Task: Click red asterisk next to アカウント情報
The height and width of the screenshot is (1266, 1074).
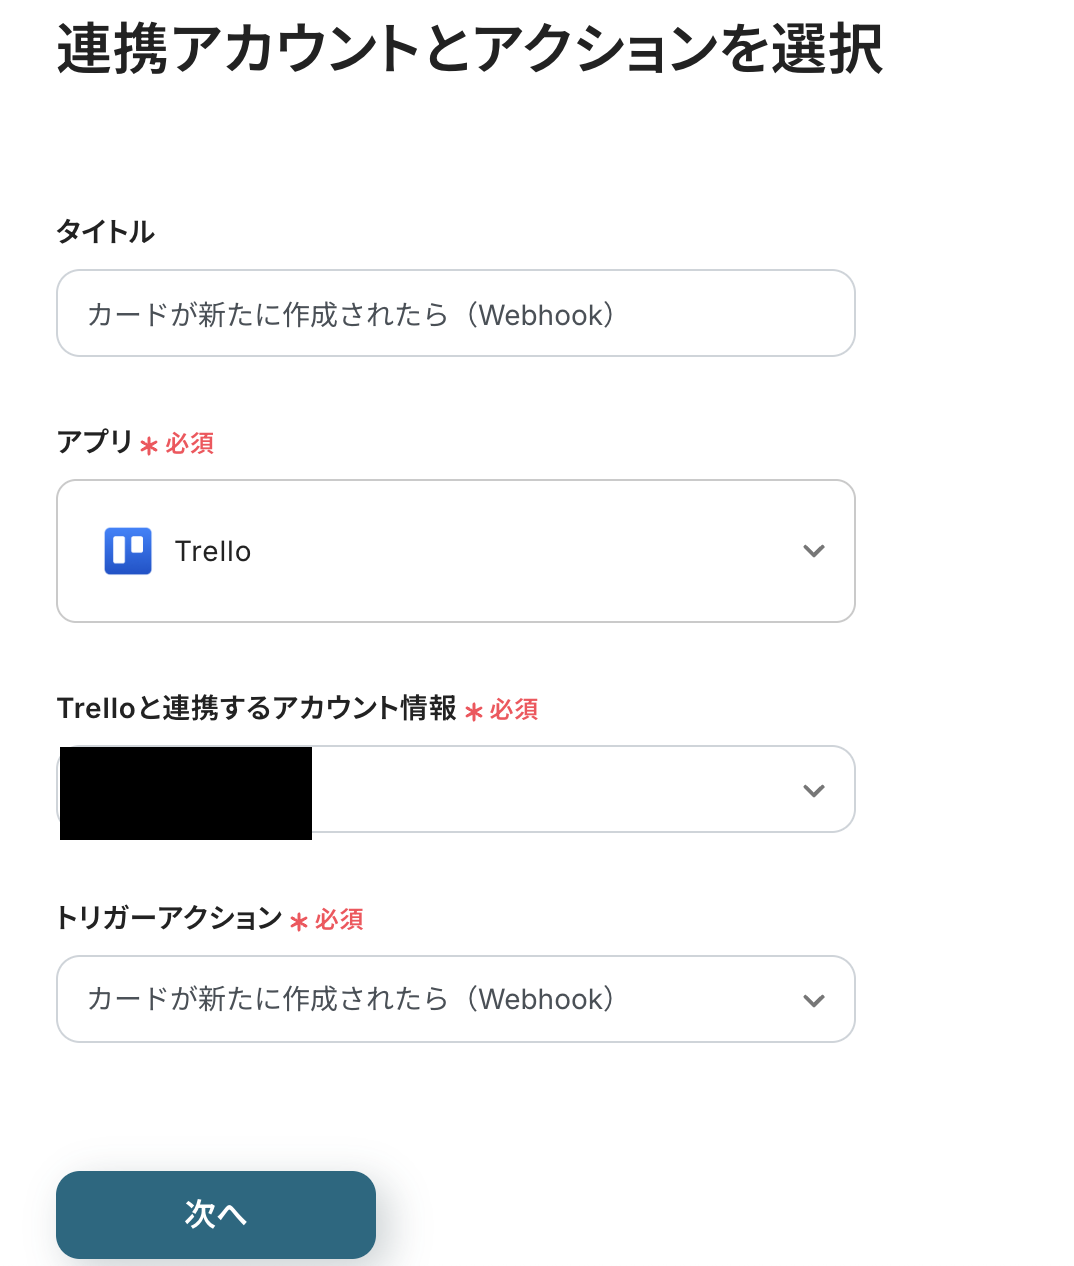Action: [474, 712]
